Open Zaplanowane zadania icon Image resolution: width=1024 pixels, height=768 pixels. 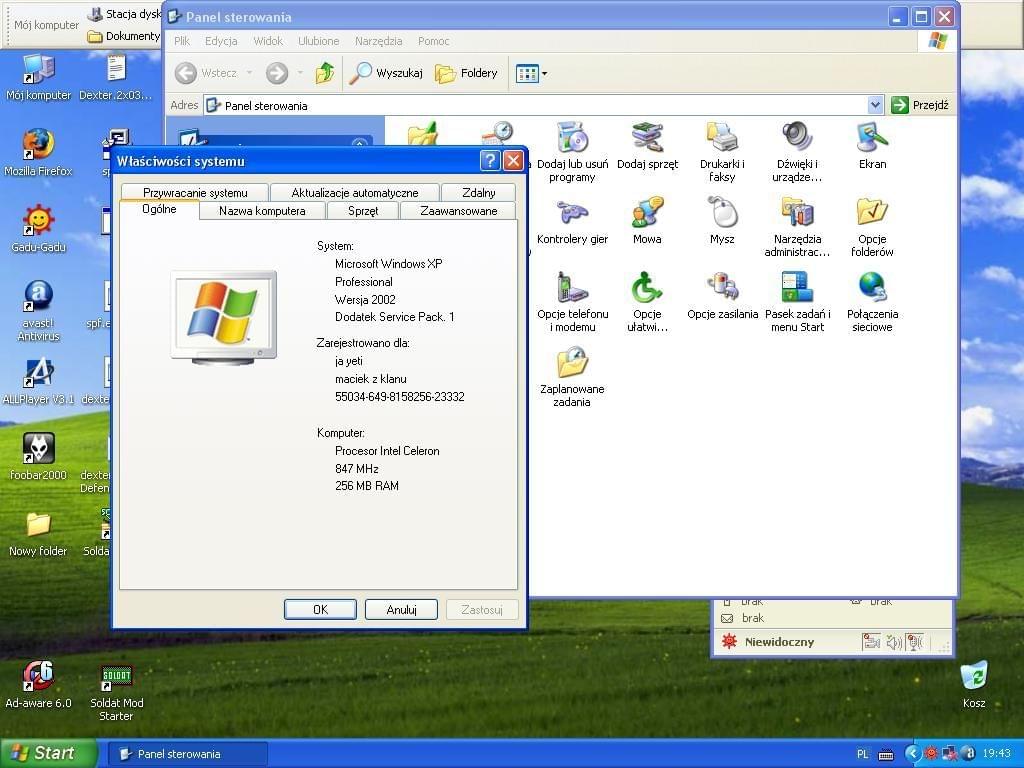pyautogui.click(x=572, y=363)
